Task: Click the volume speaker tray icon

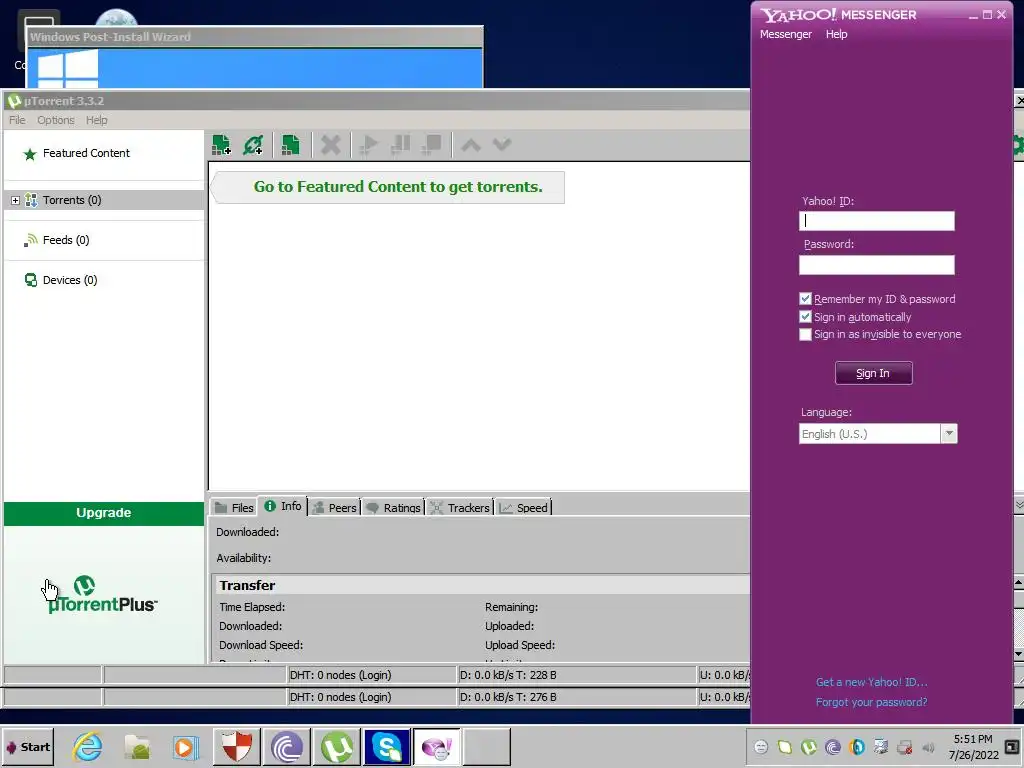Action: point(928,747)
